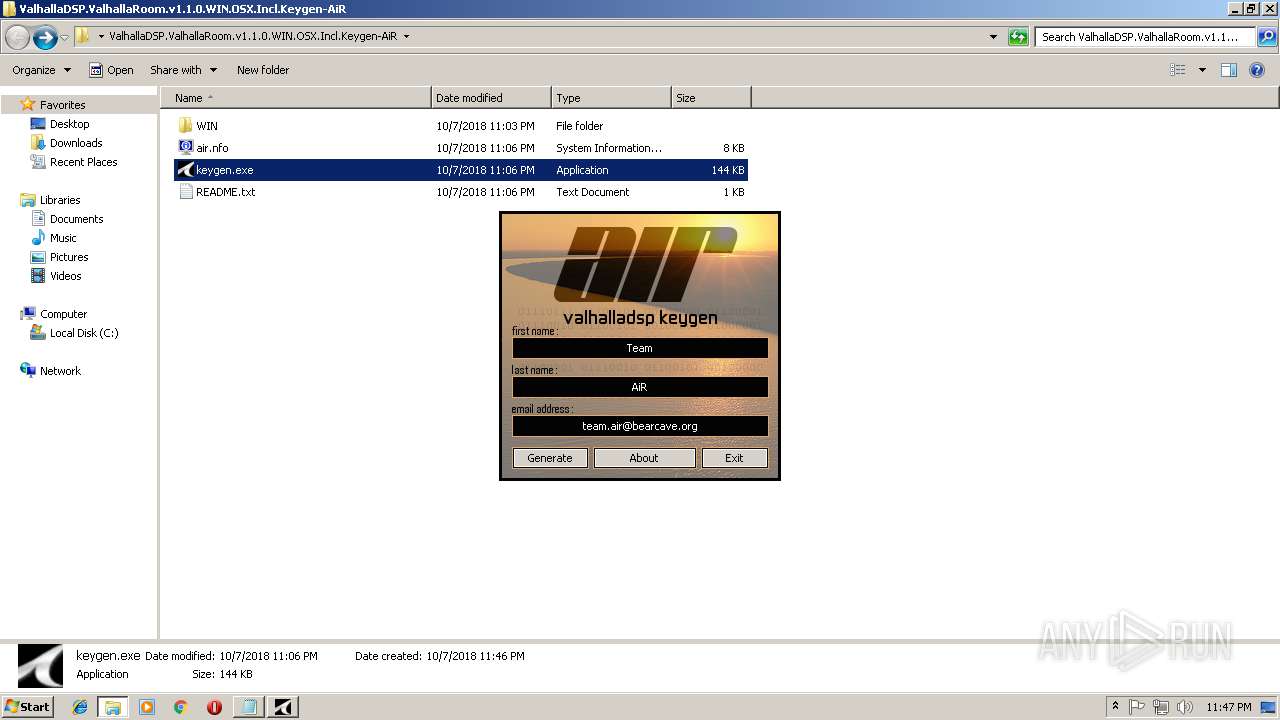The image size is (1280, 720).
Task: Open Local Disk (C:)
Action: click(84, 333)
